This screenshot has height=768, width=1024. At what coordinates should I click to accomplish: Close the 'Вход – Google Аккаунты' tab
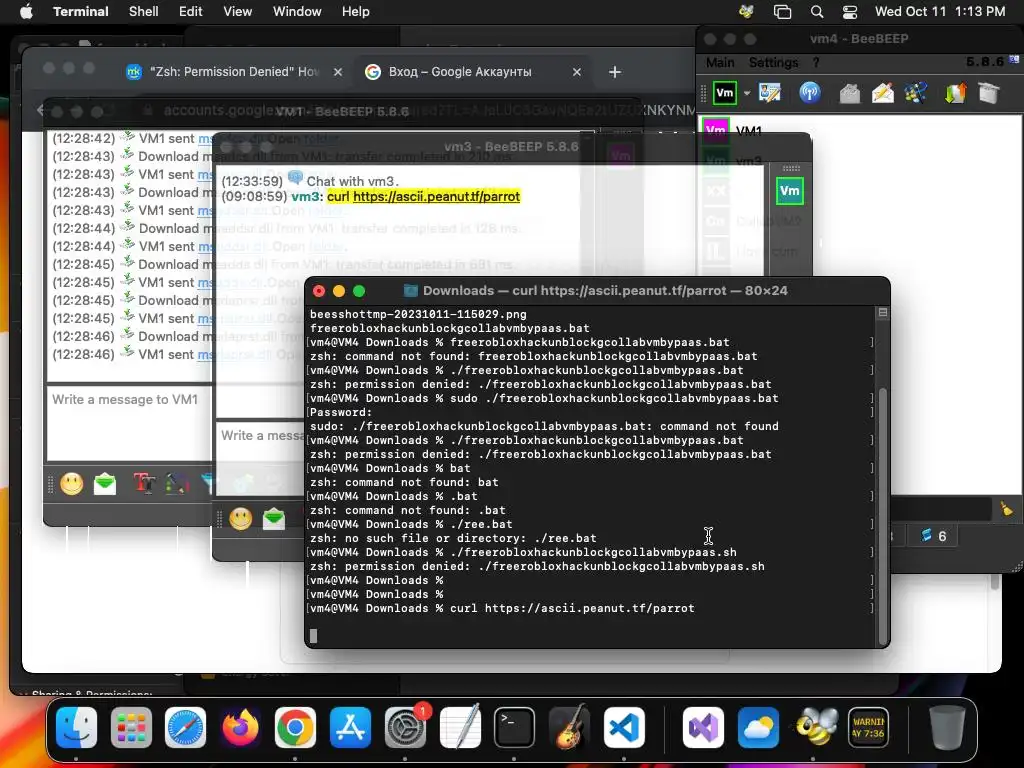pos(577,72)
